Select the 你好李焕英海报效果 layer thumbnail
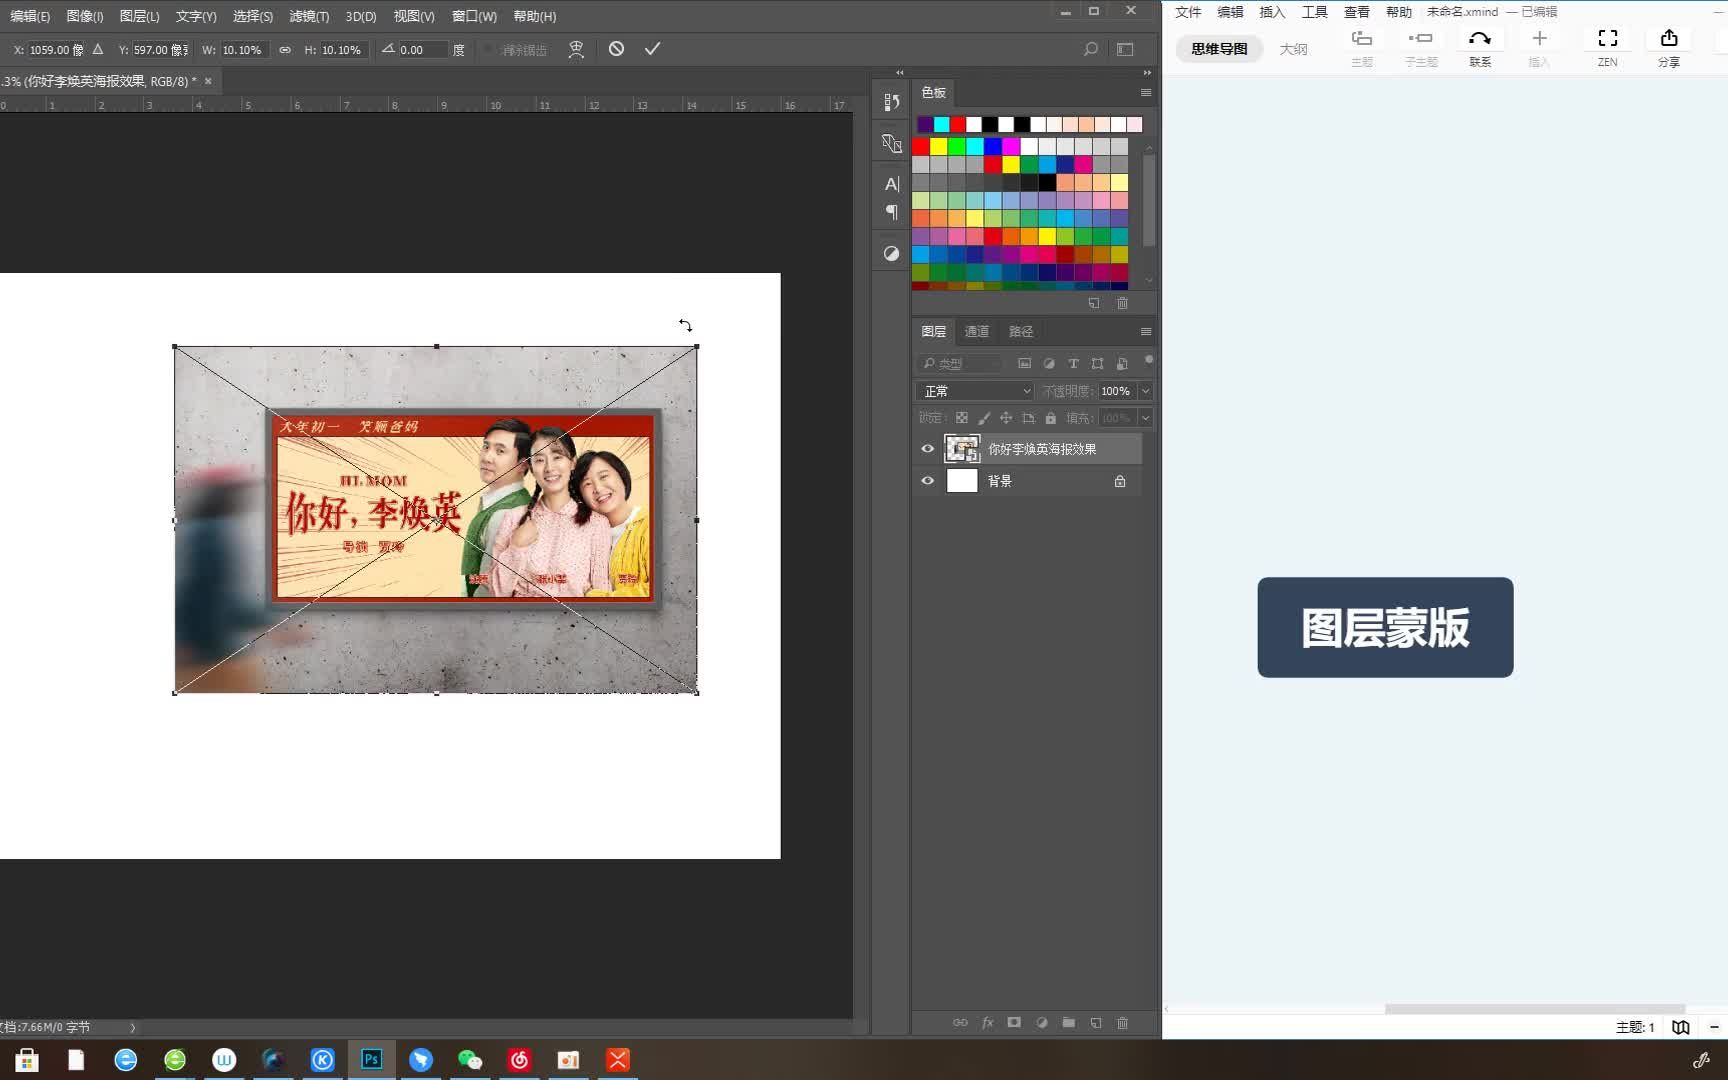This screenshot has height=1080, width=1728. click(962, 449)
